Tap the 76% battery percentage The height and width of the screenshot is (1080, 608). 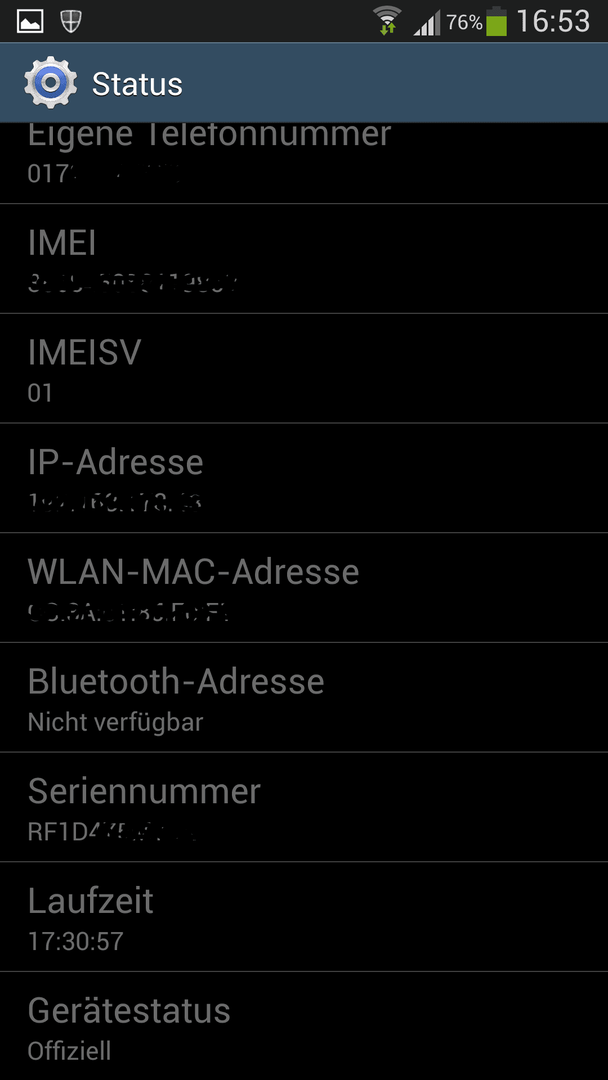tap(464, 23)
